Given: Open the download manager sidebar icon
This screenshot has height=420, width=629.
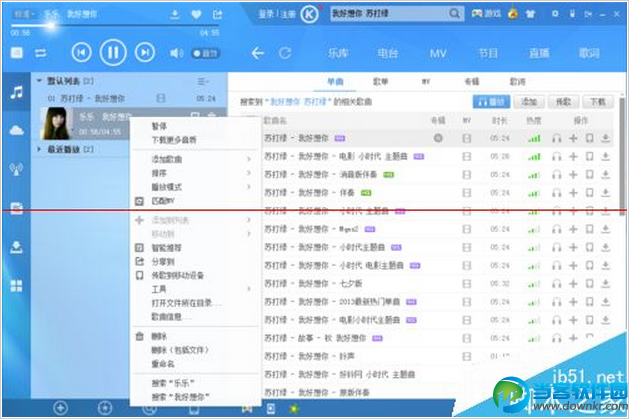Looking at the screenshot, I should pyautogui.click(x=16, y=247).
